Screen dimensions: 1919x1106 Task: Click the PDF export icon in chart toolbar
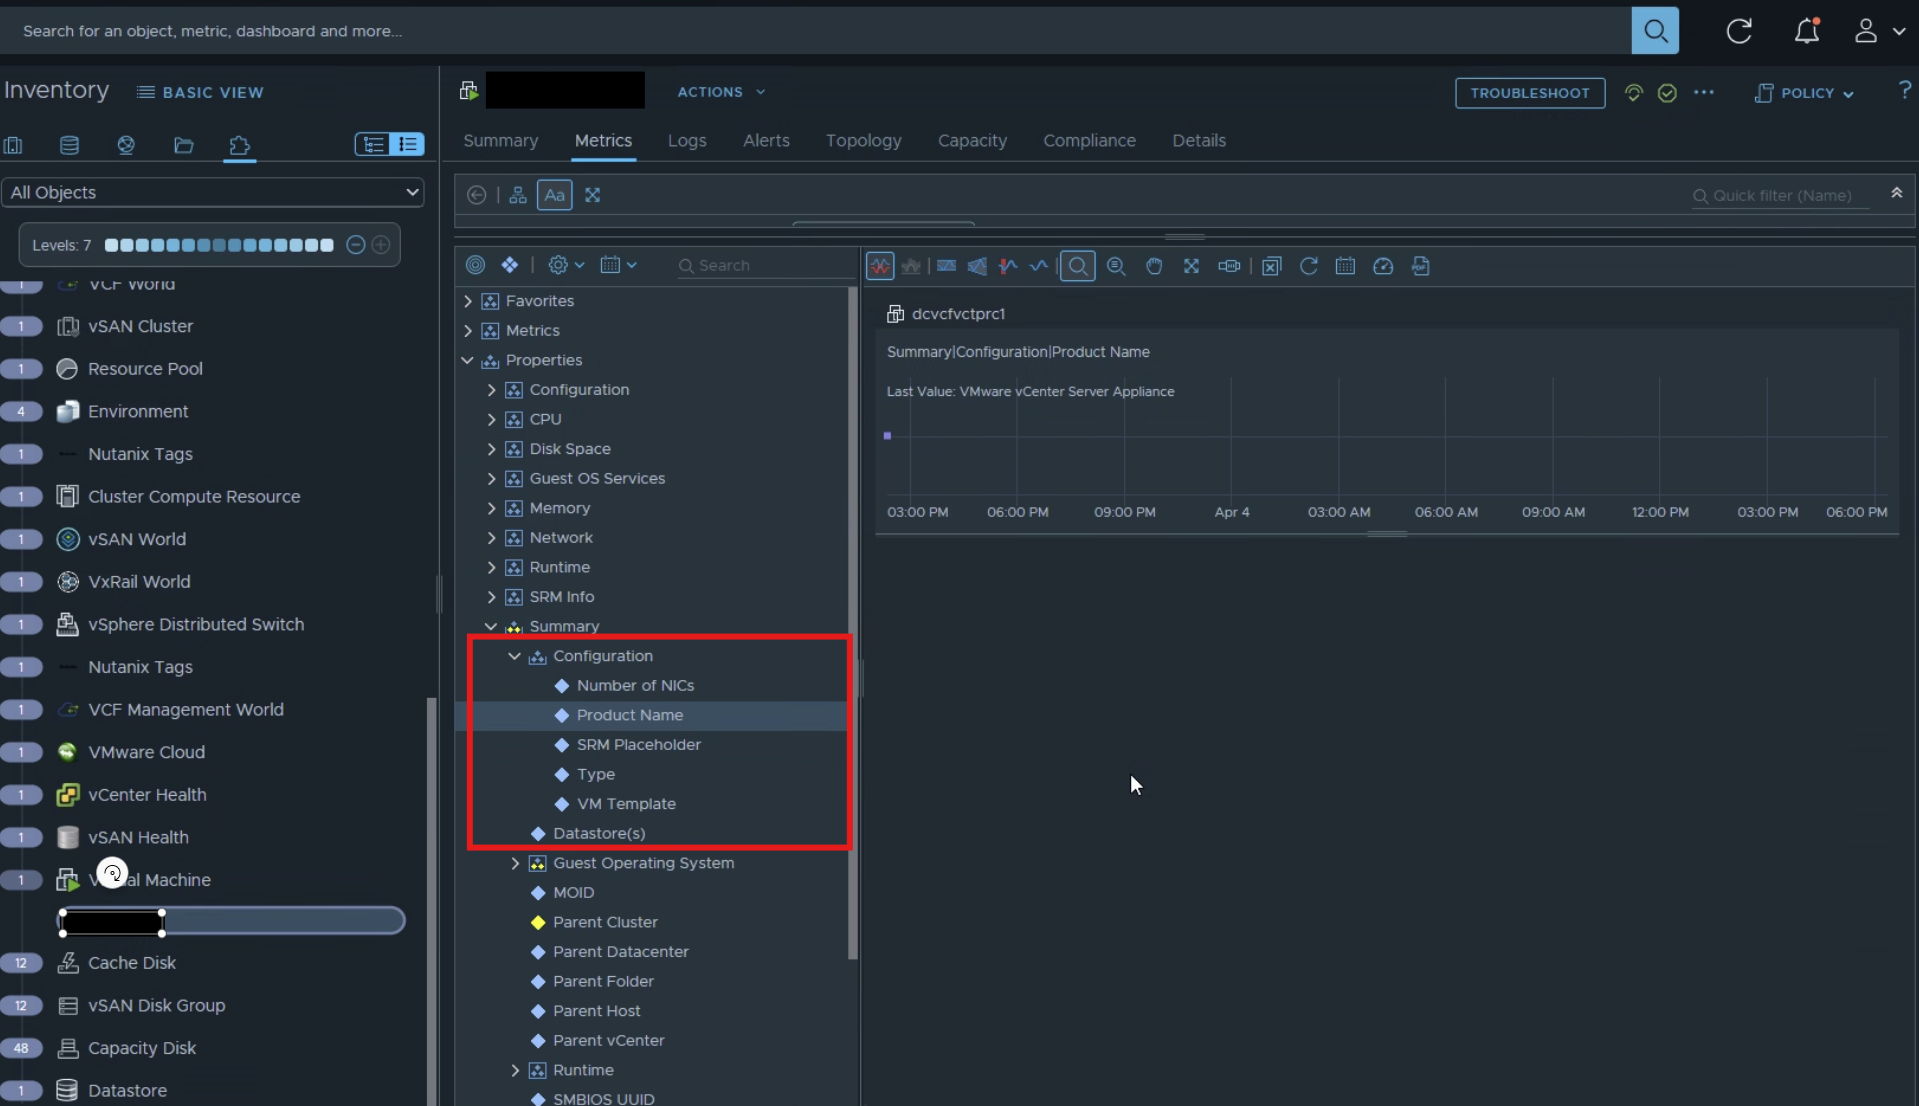point(1420,266)
